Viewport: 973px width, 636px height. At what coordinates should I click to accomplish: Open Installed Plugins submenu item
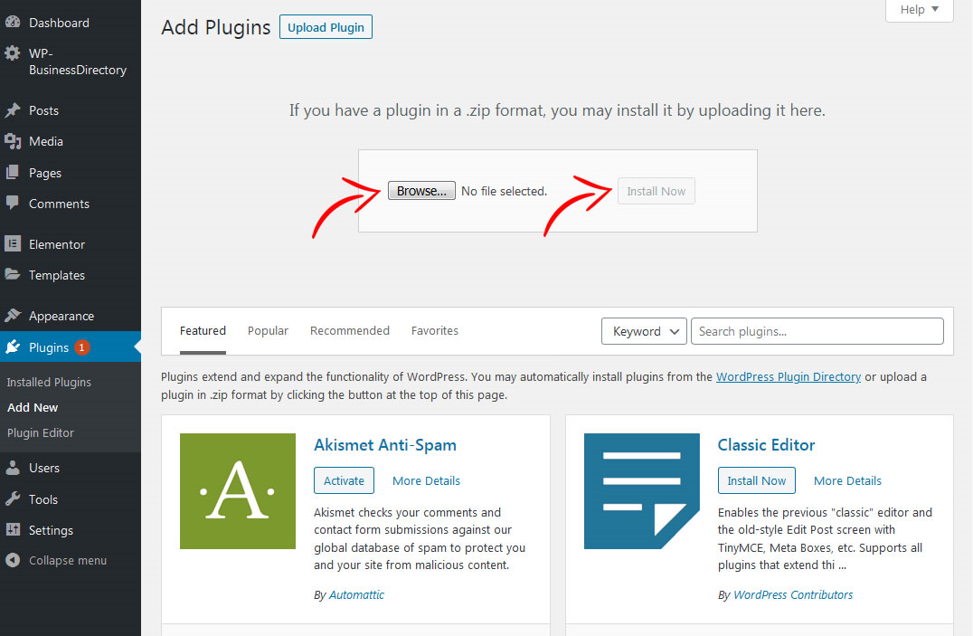tap(49, 382)
